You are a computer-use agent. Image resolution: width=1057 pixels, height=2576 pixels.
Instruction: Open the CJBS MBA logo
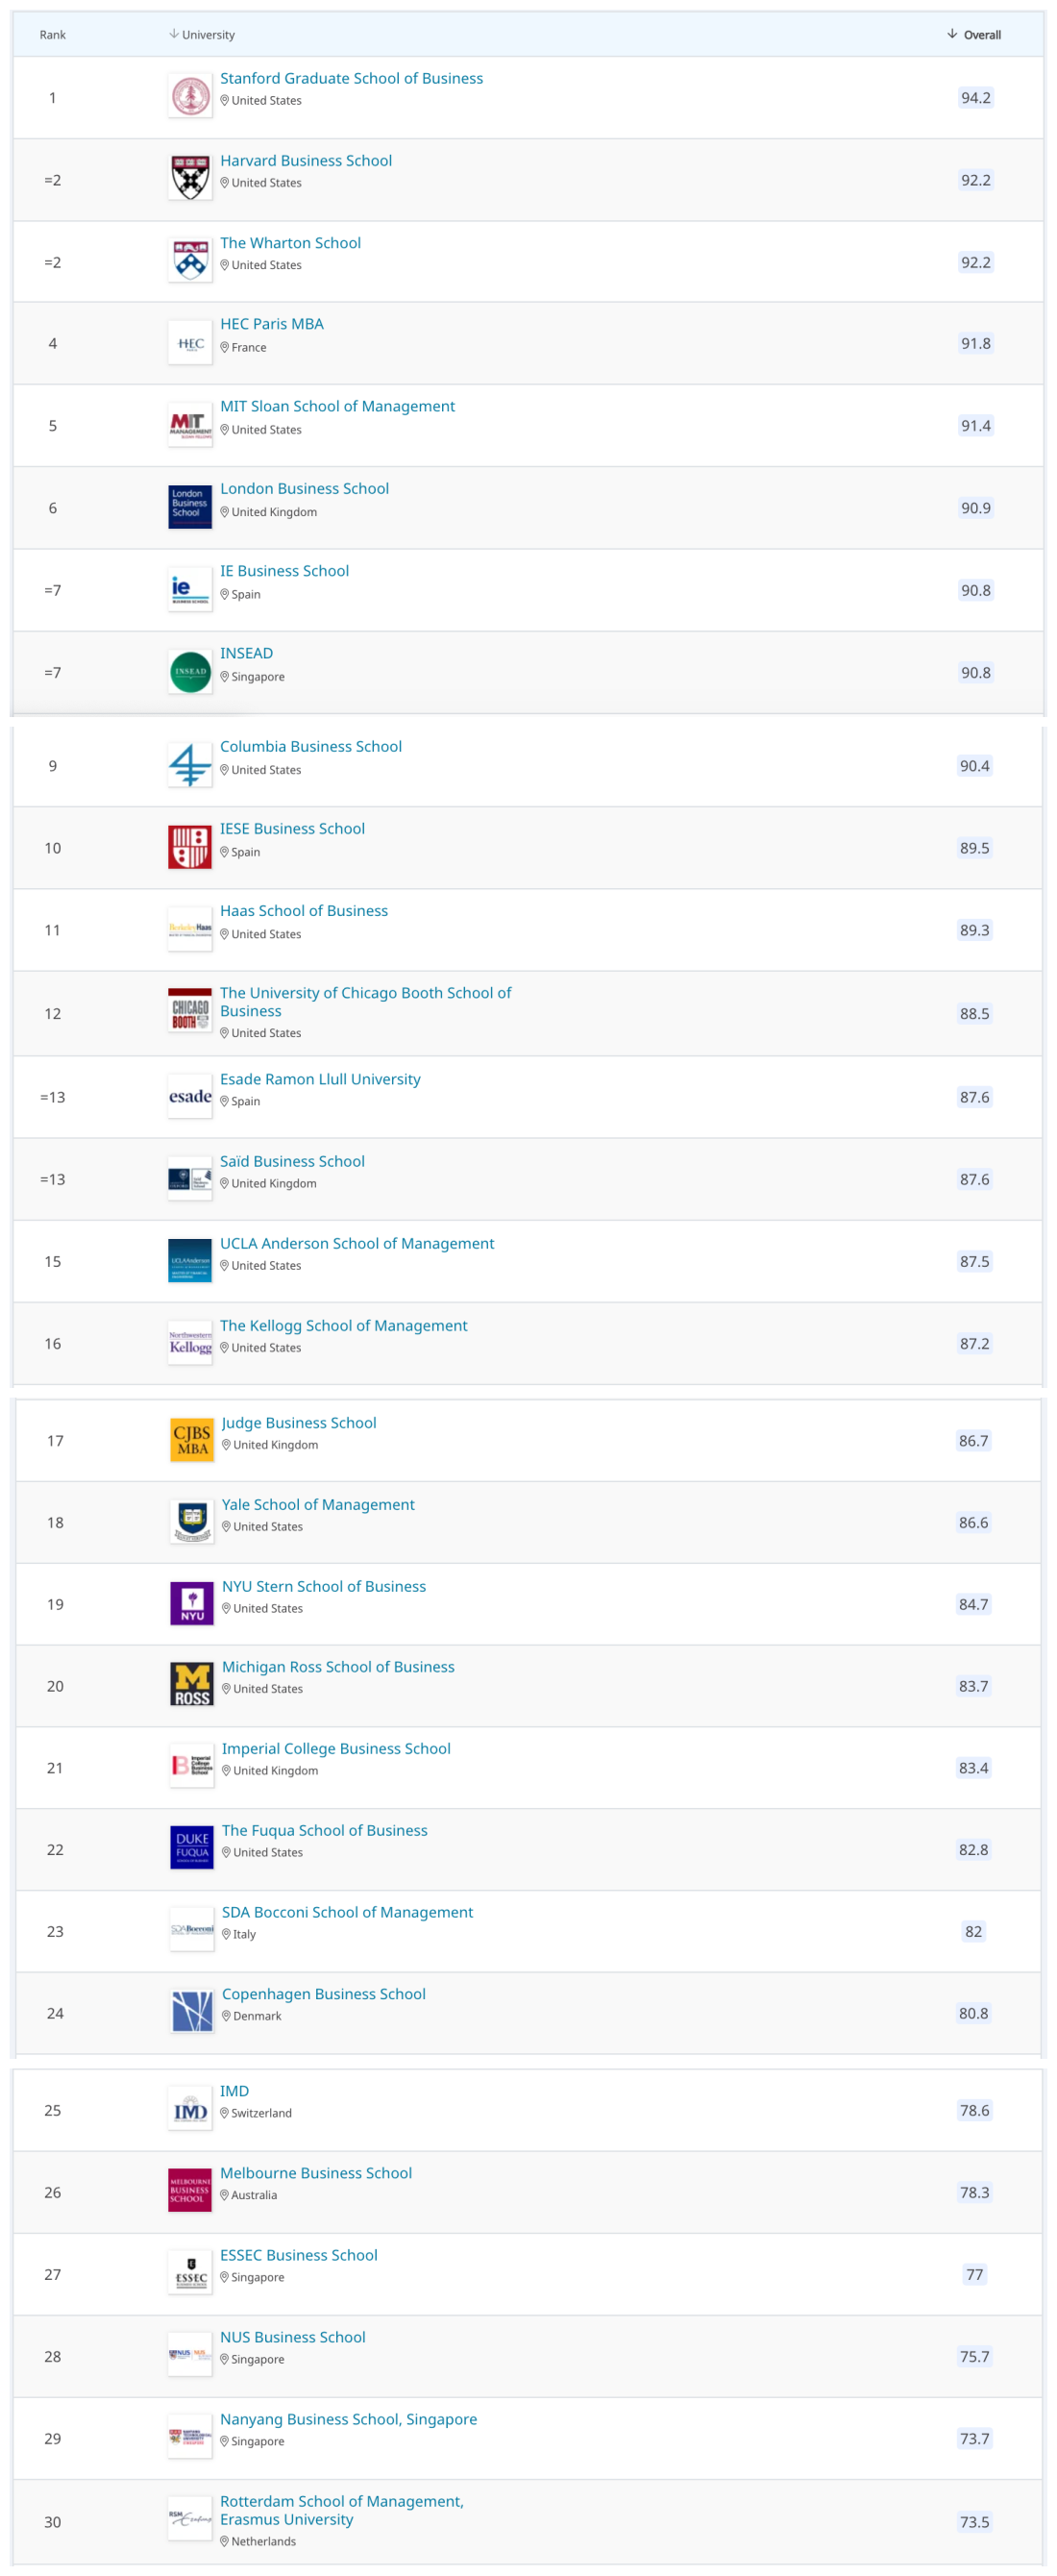click(192, 1440)
